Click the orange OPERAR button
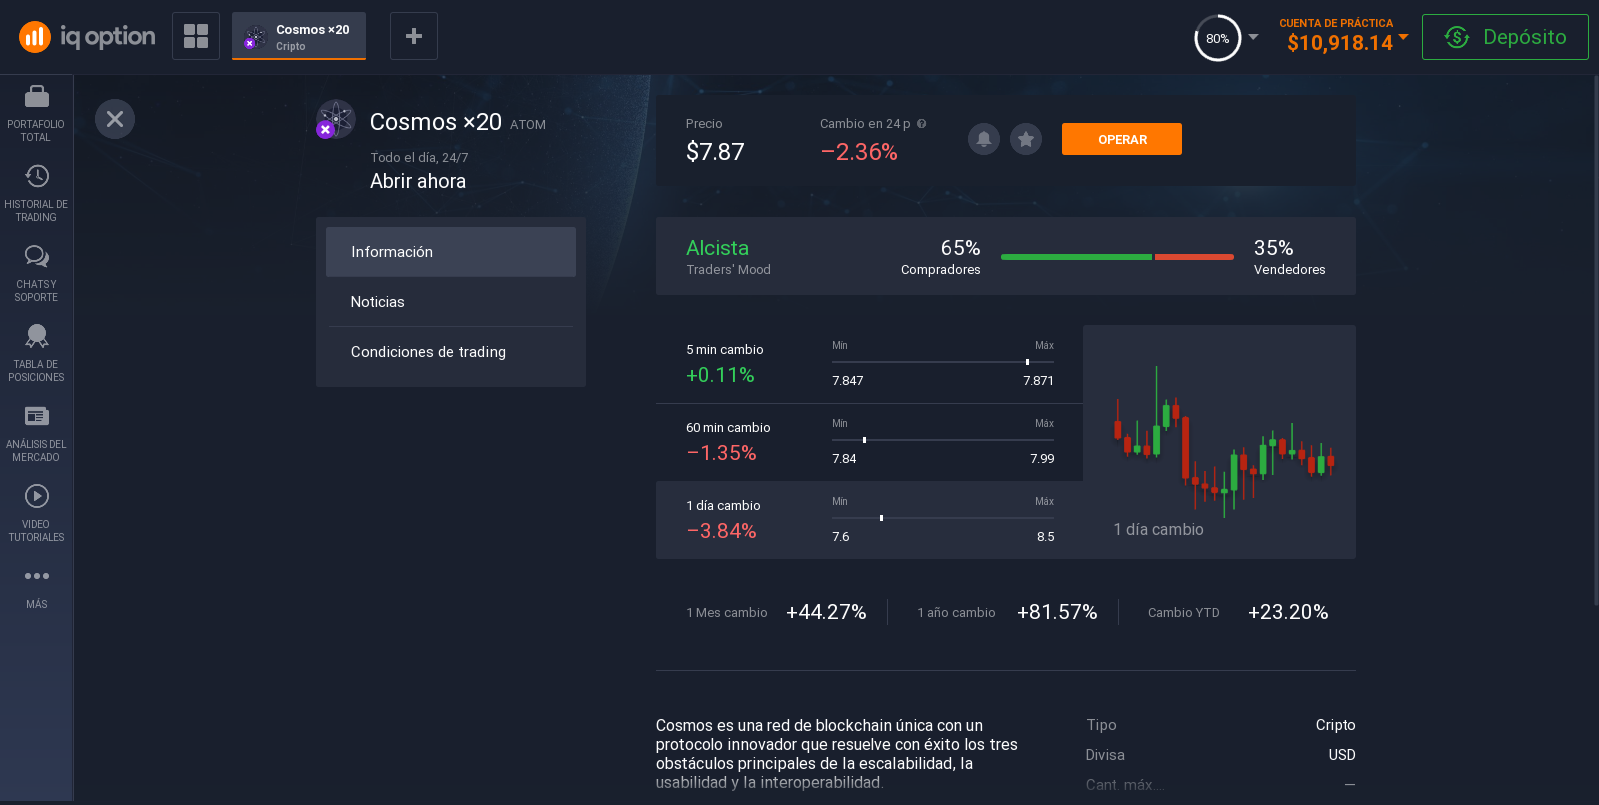Viewport: 1599px width, 805px height. coord(1121,139)
